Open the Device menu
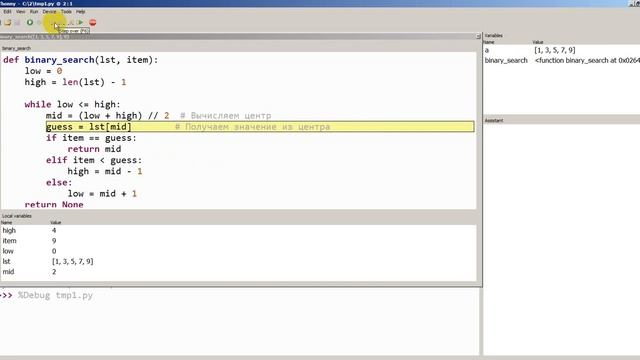Viewport: 640px width, 360px height. (x=49, y=12)
